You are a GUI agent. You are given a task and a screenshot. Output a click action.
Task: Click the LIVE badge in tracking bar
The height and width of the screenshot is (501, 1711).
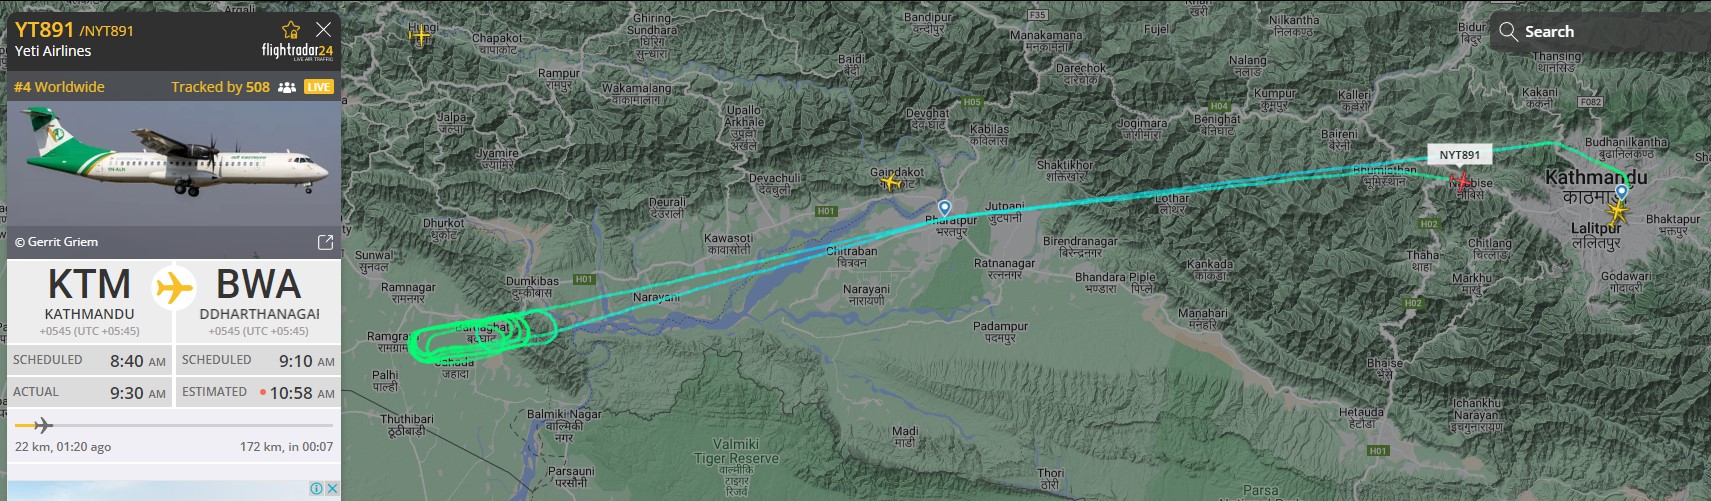(319, 87)
